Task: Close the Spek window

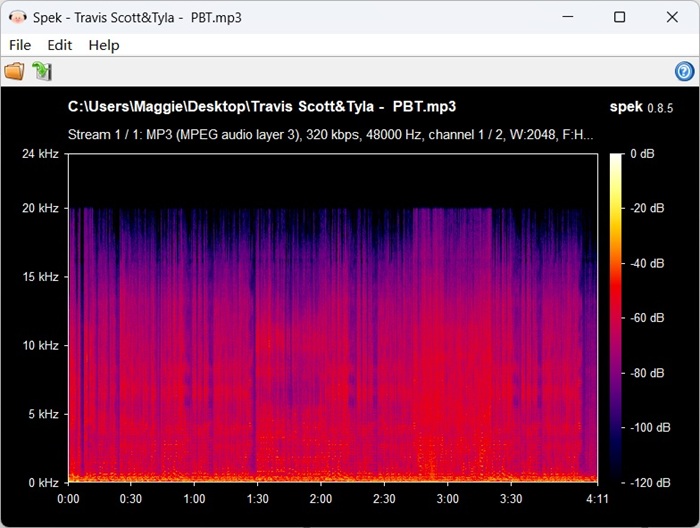Action: (x=672, y=17)
